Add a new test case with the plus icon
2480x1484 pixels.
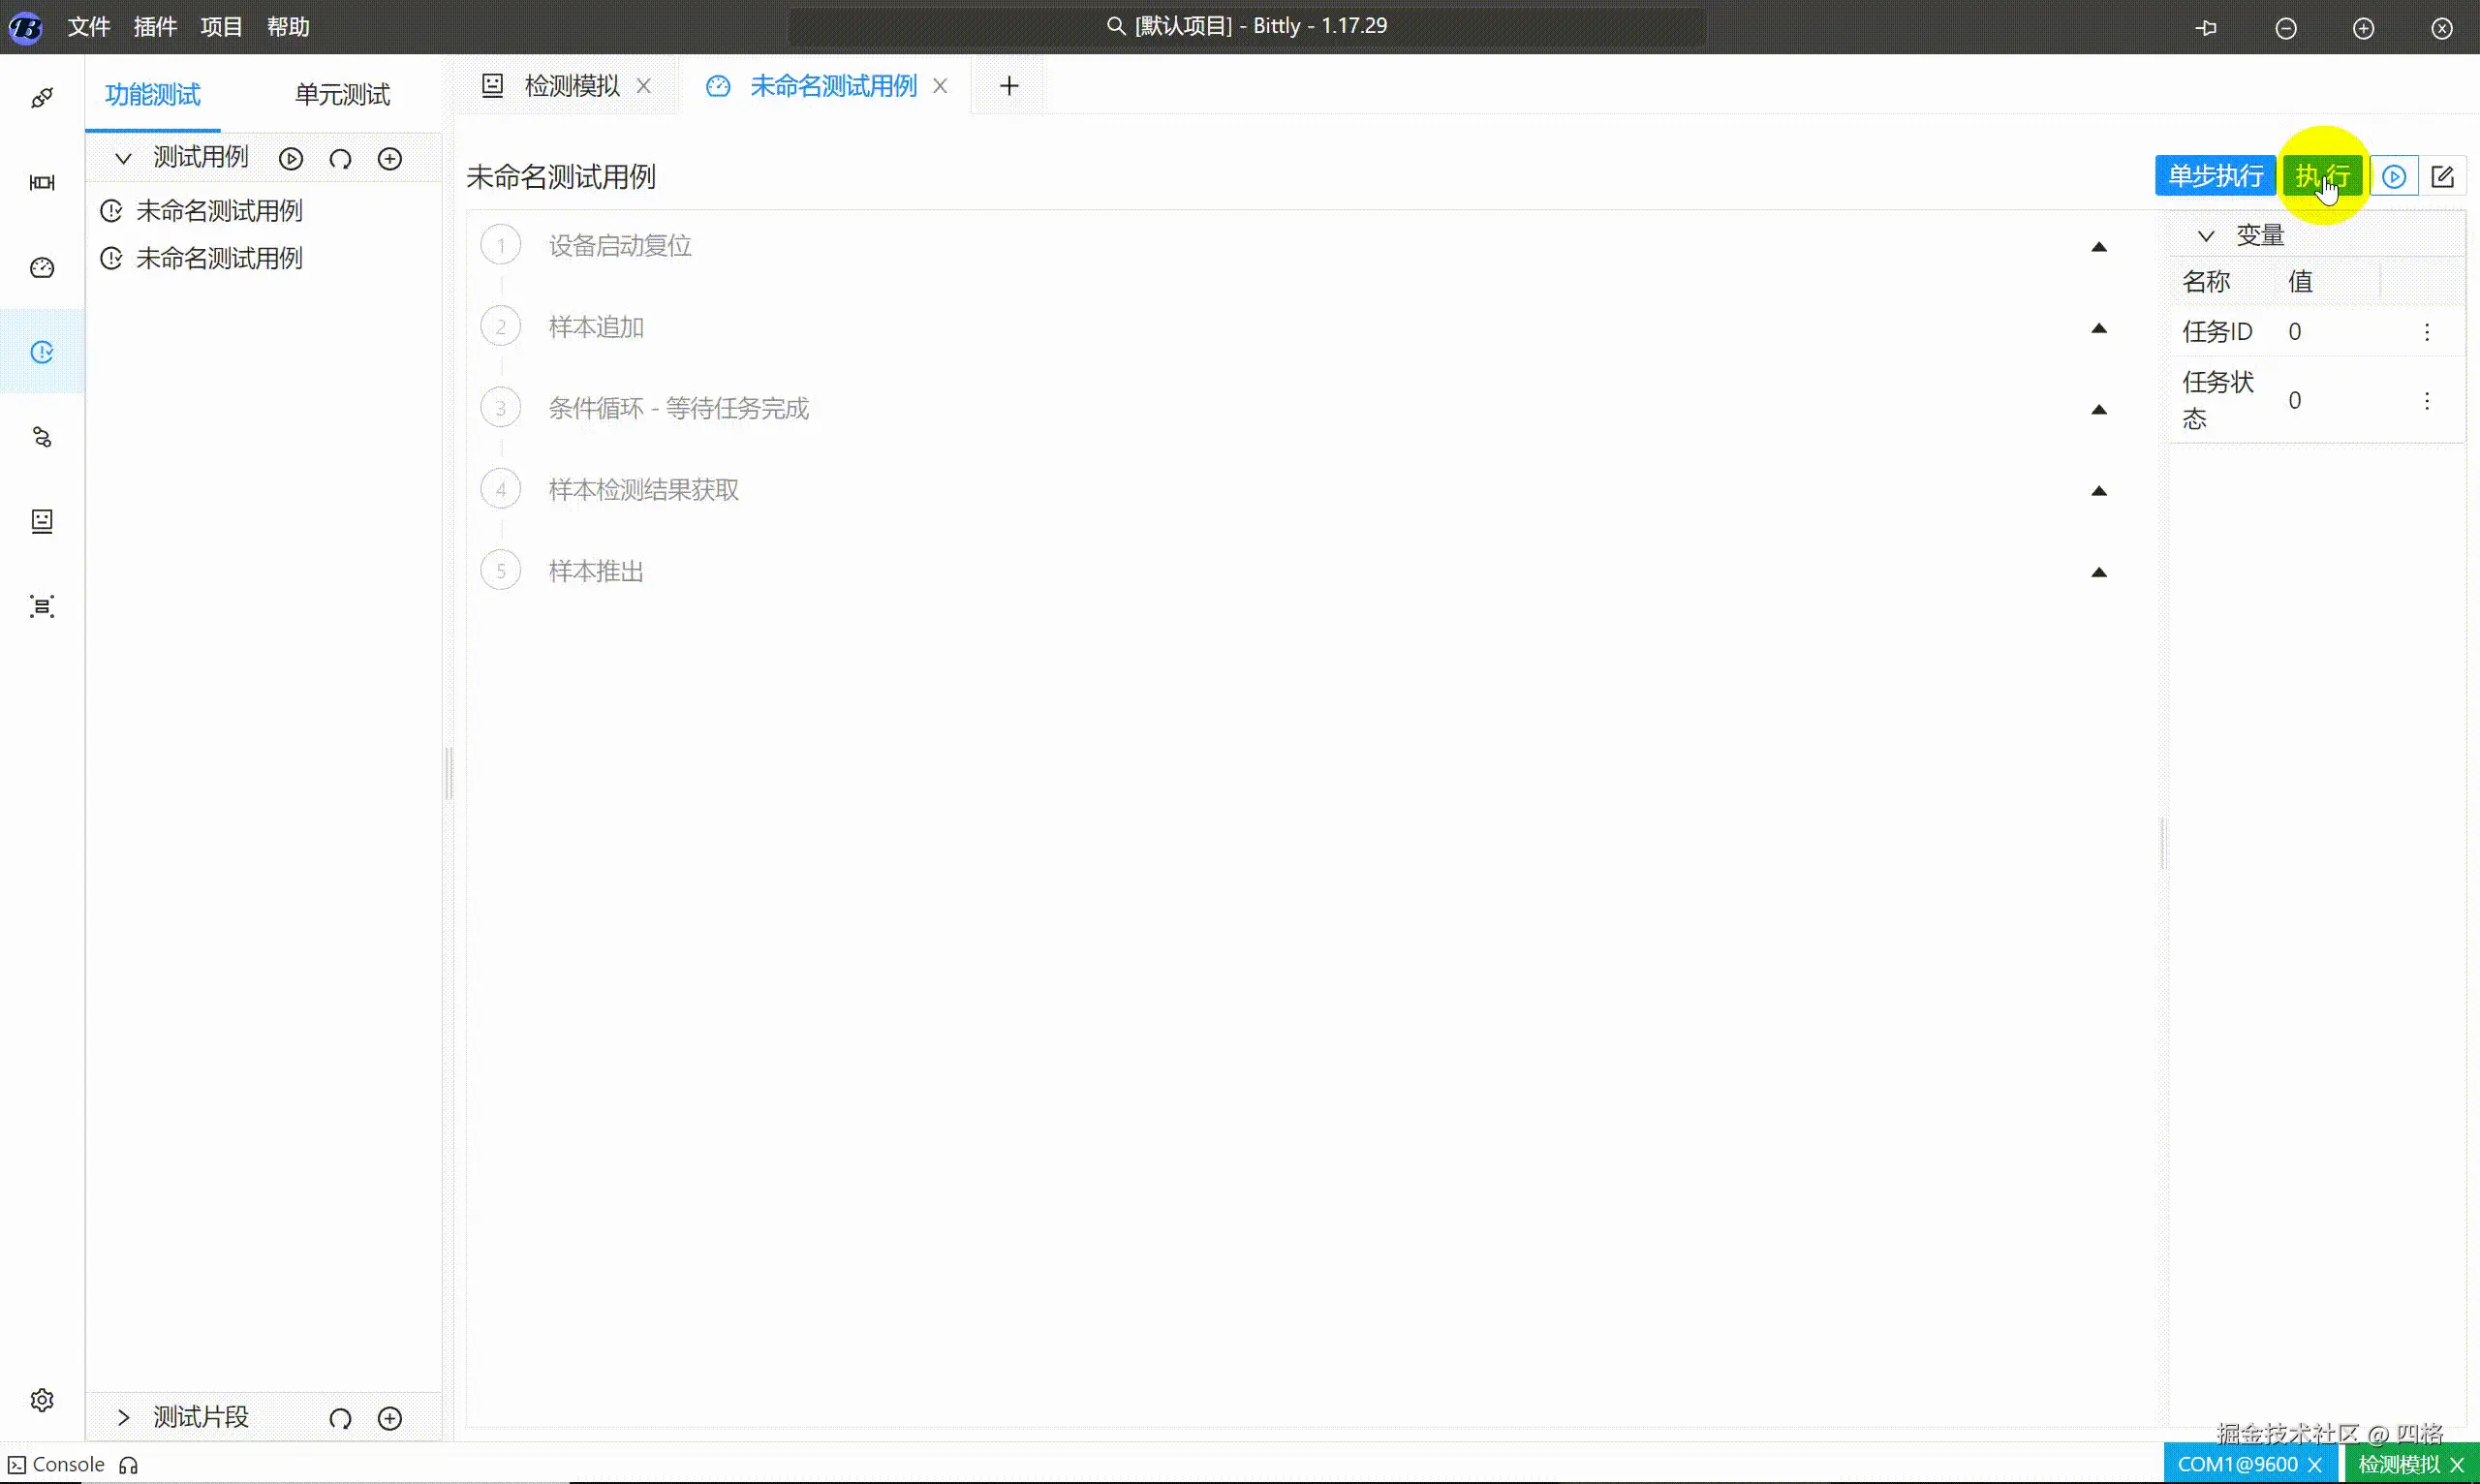click(x=390, y=158)
